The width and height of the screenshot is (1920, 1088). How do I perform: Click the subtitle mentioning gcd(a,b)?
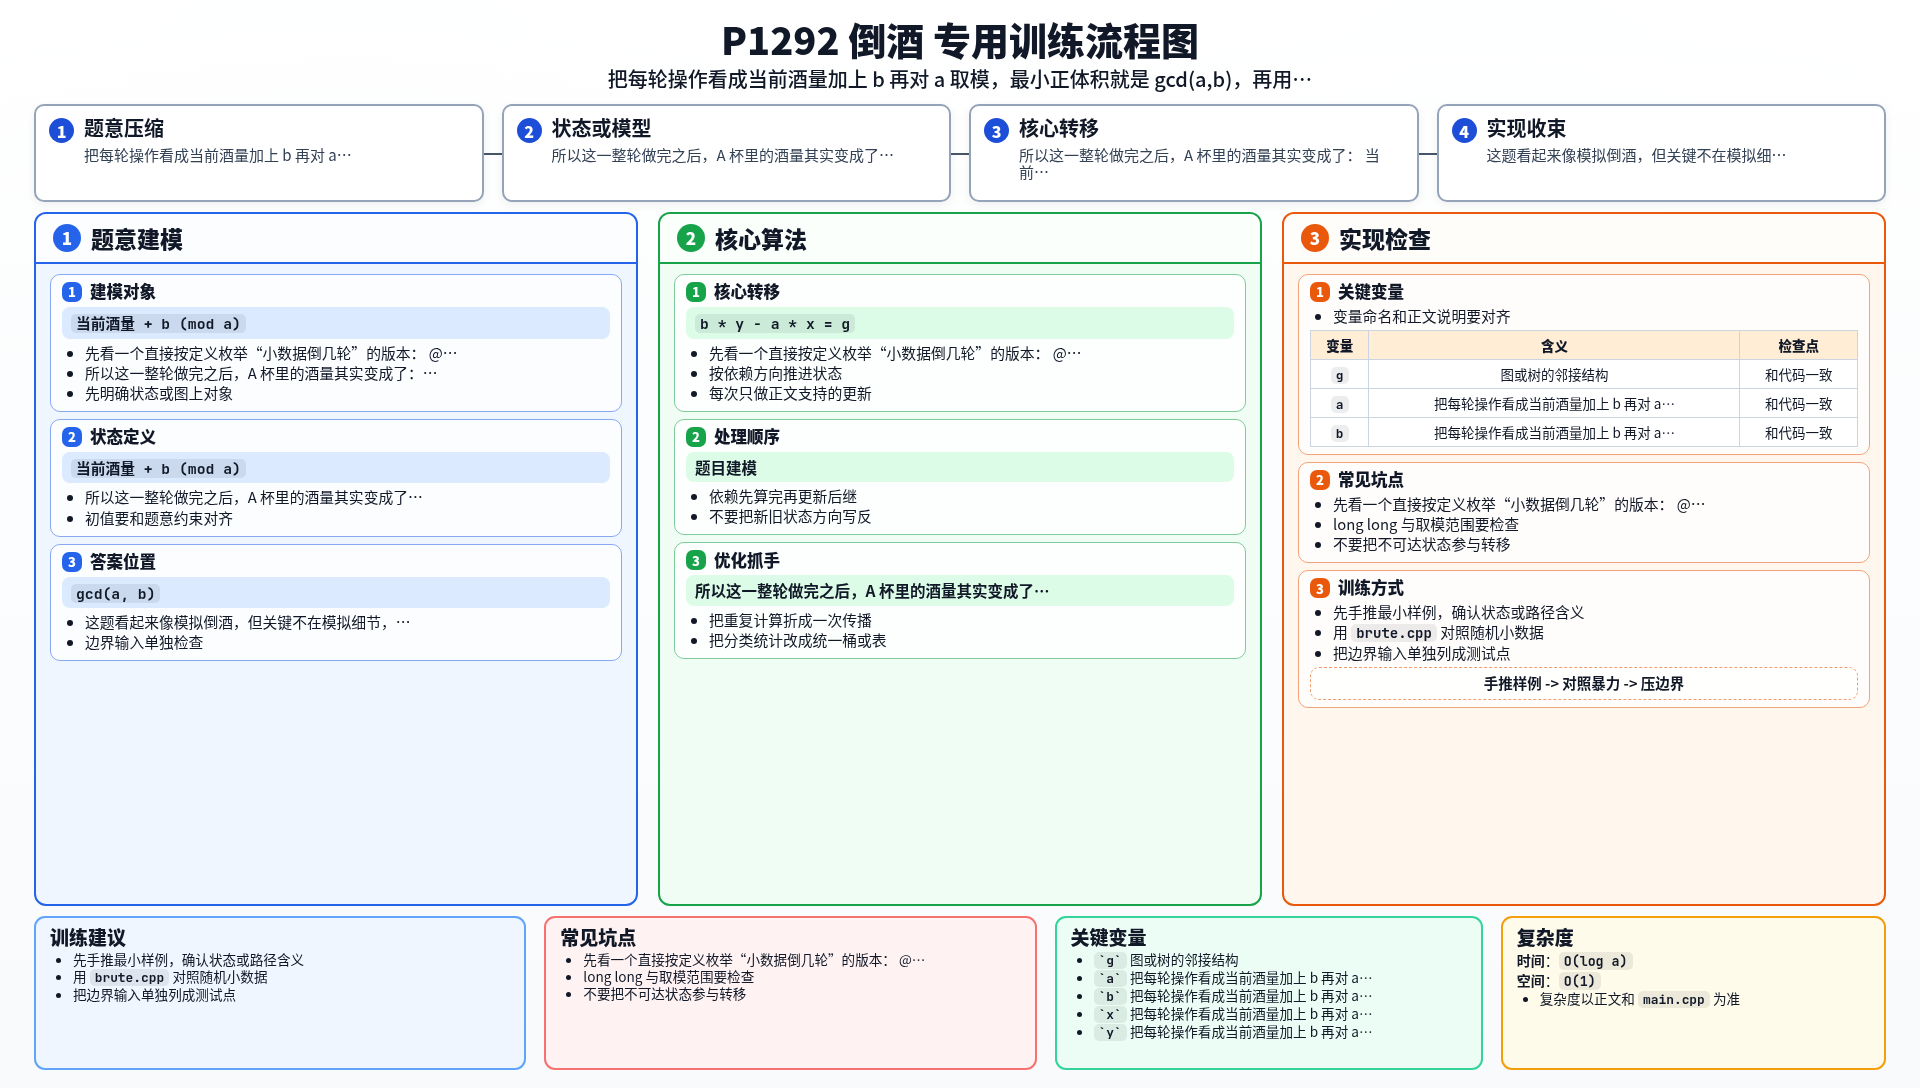(960, 80)
